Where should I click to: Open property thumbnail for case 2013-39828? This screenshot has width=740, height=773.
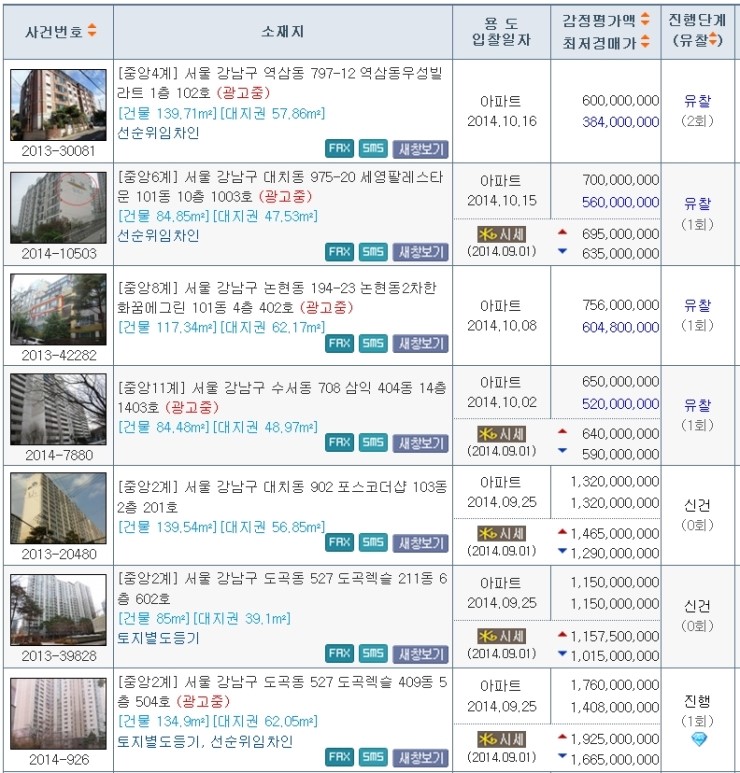(58, 610)
